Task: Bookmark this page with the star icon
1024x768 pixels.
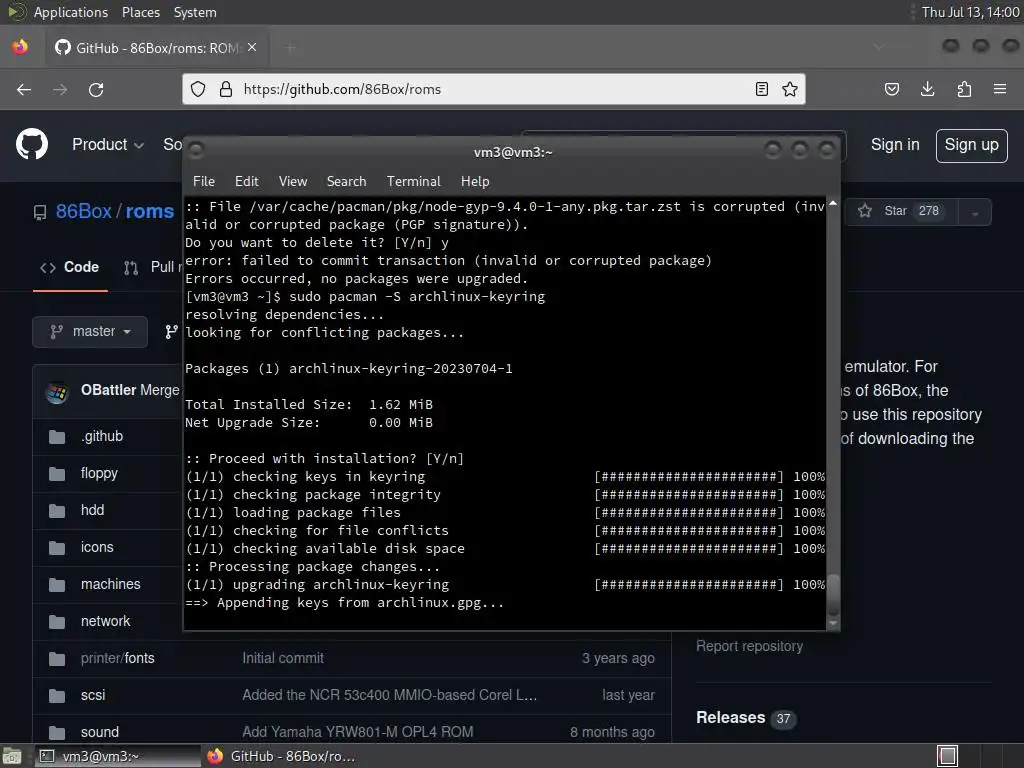Action: point(790,89)
